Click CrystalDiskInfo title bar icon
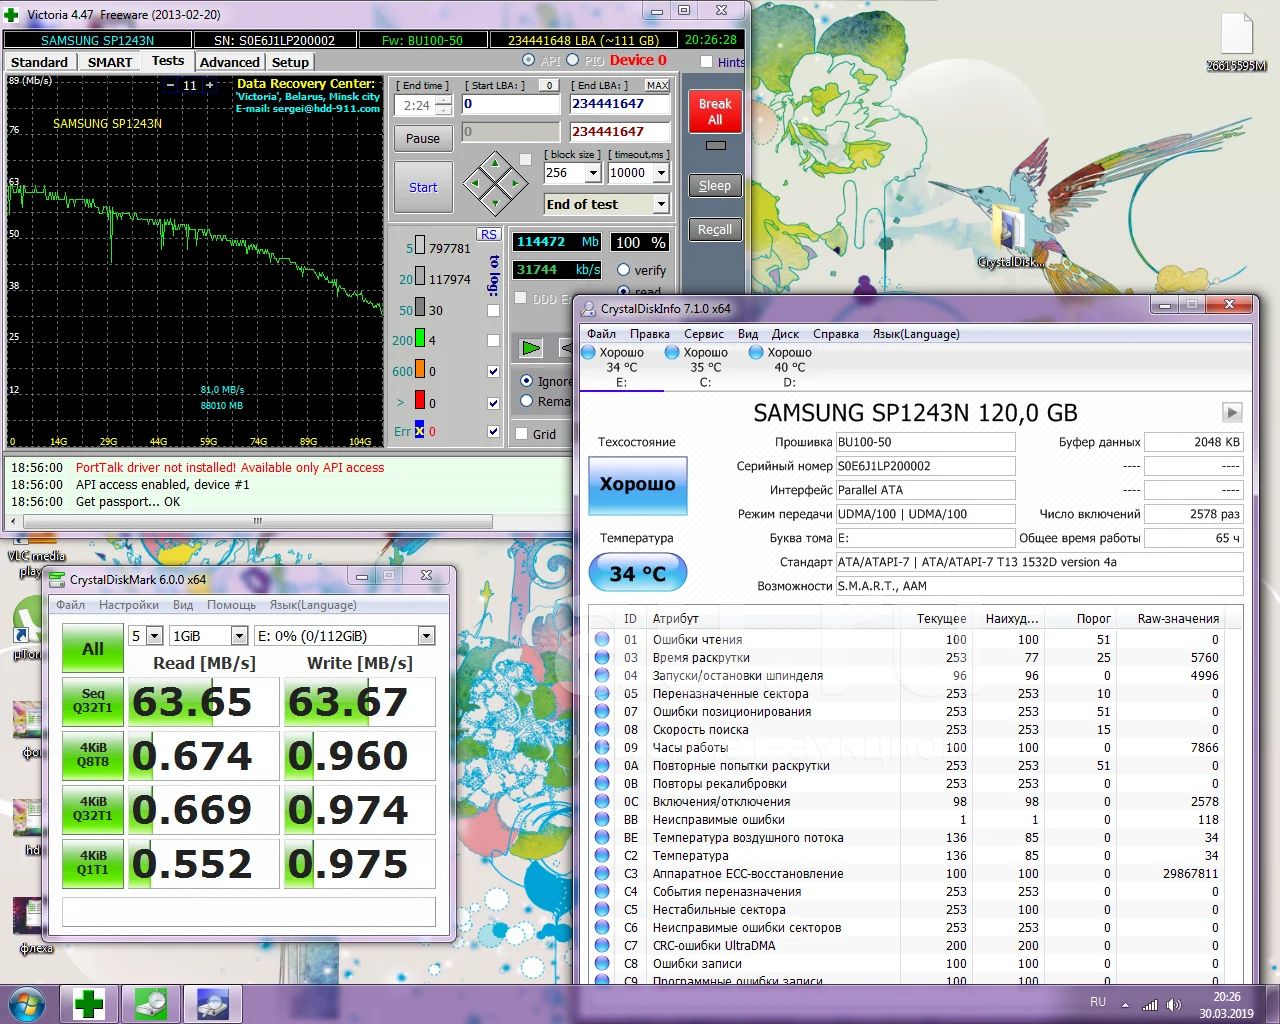 tap(588, 308)
